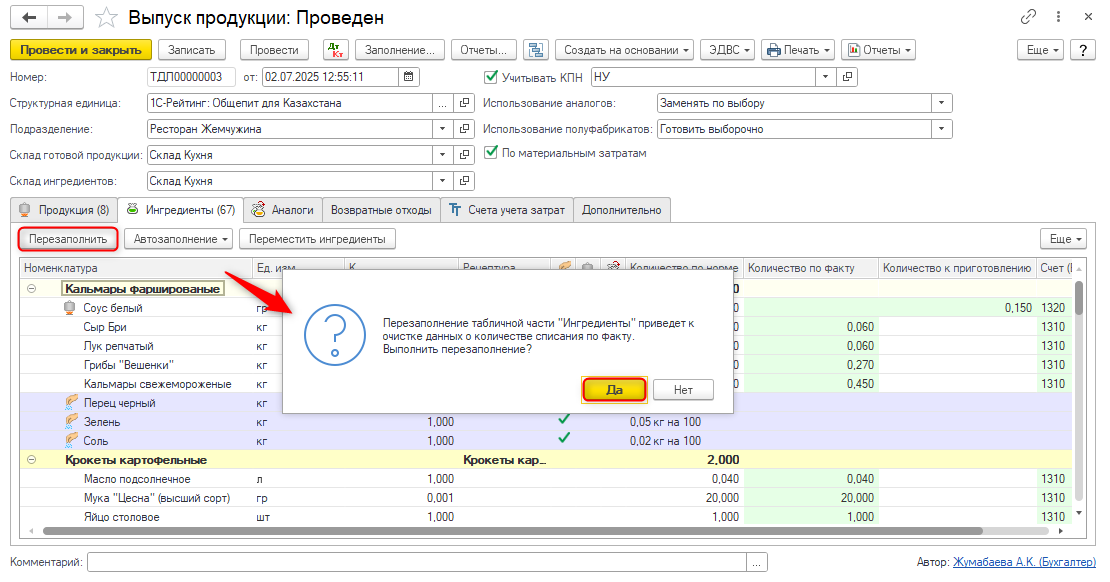Add document to favorites with star icon
Viewport: 1110px width, 582px height.
(x=106, y=18)
